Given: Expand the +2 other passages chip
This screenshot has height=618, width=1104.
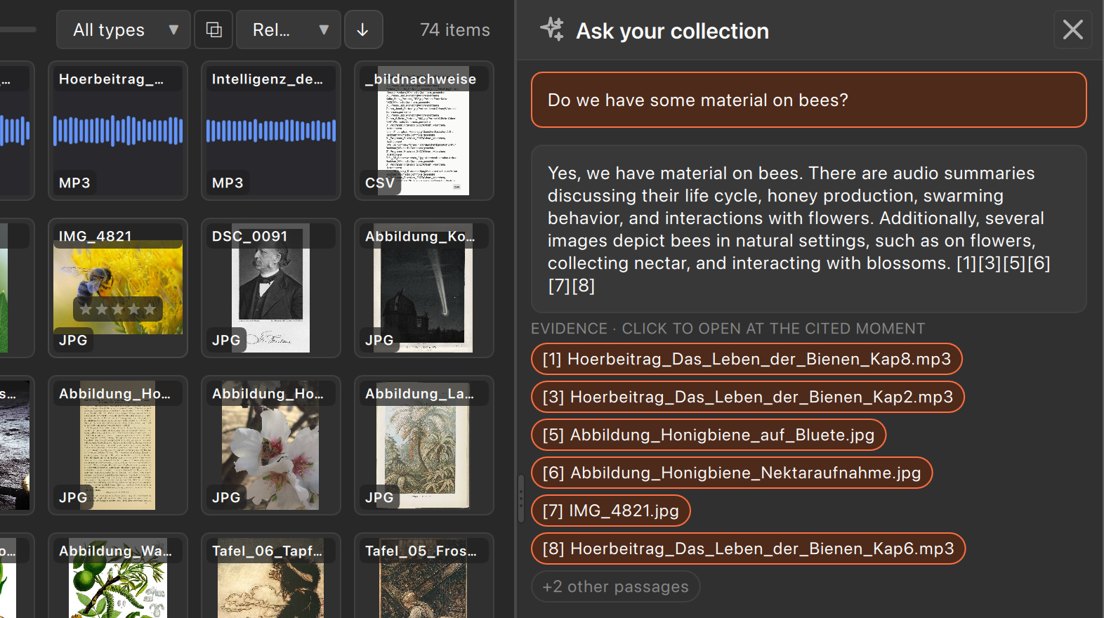Looking at the screenshot, I should [615, 586].
